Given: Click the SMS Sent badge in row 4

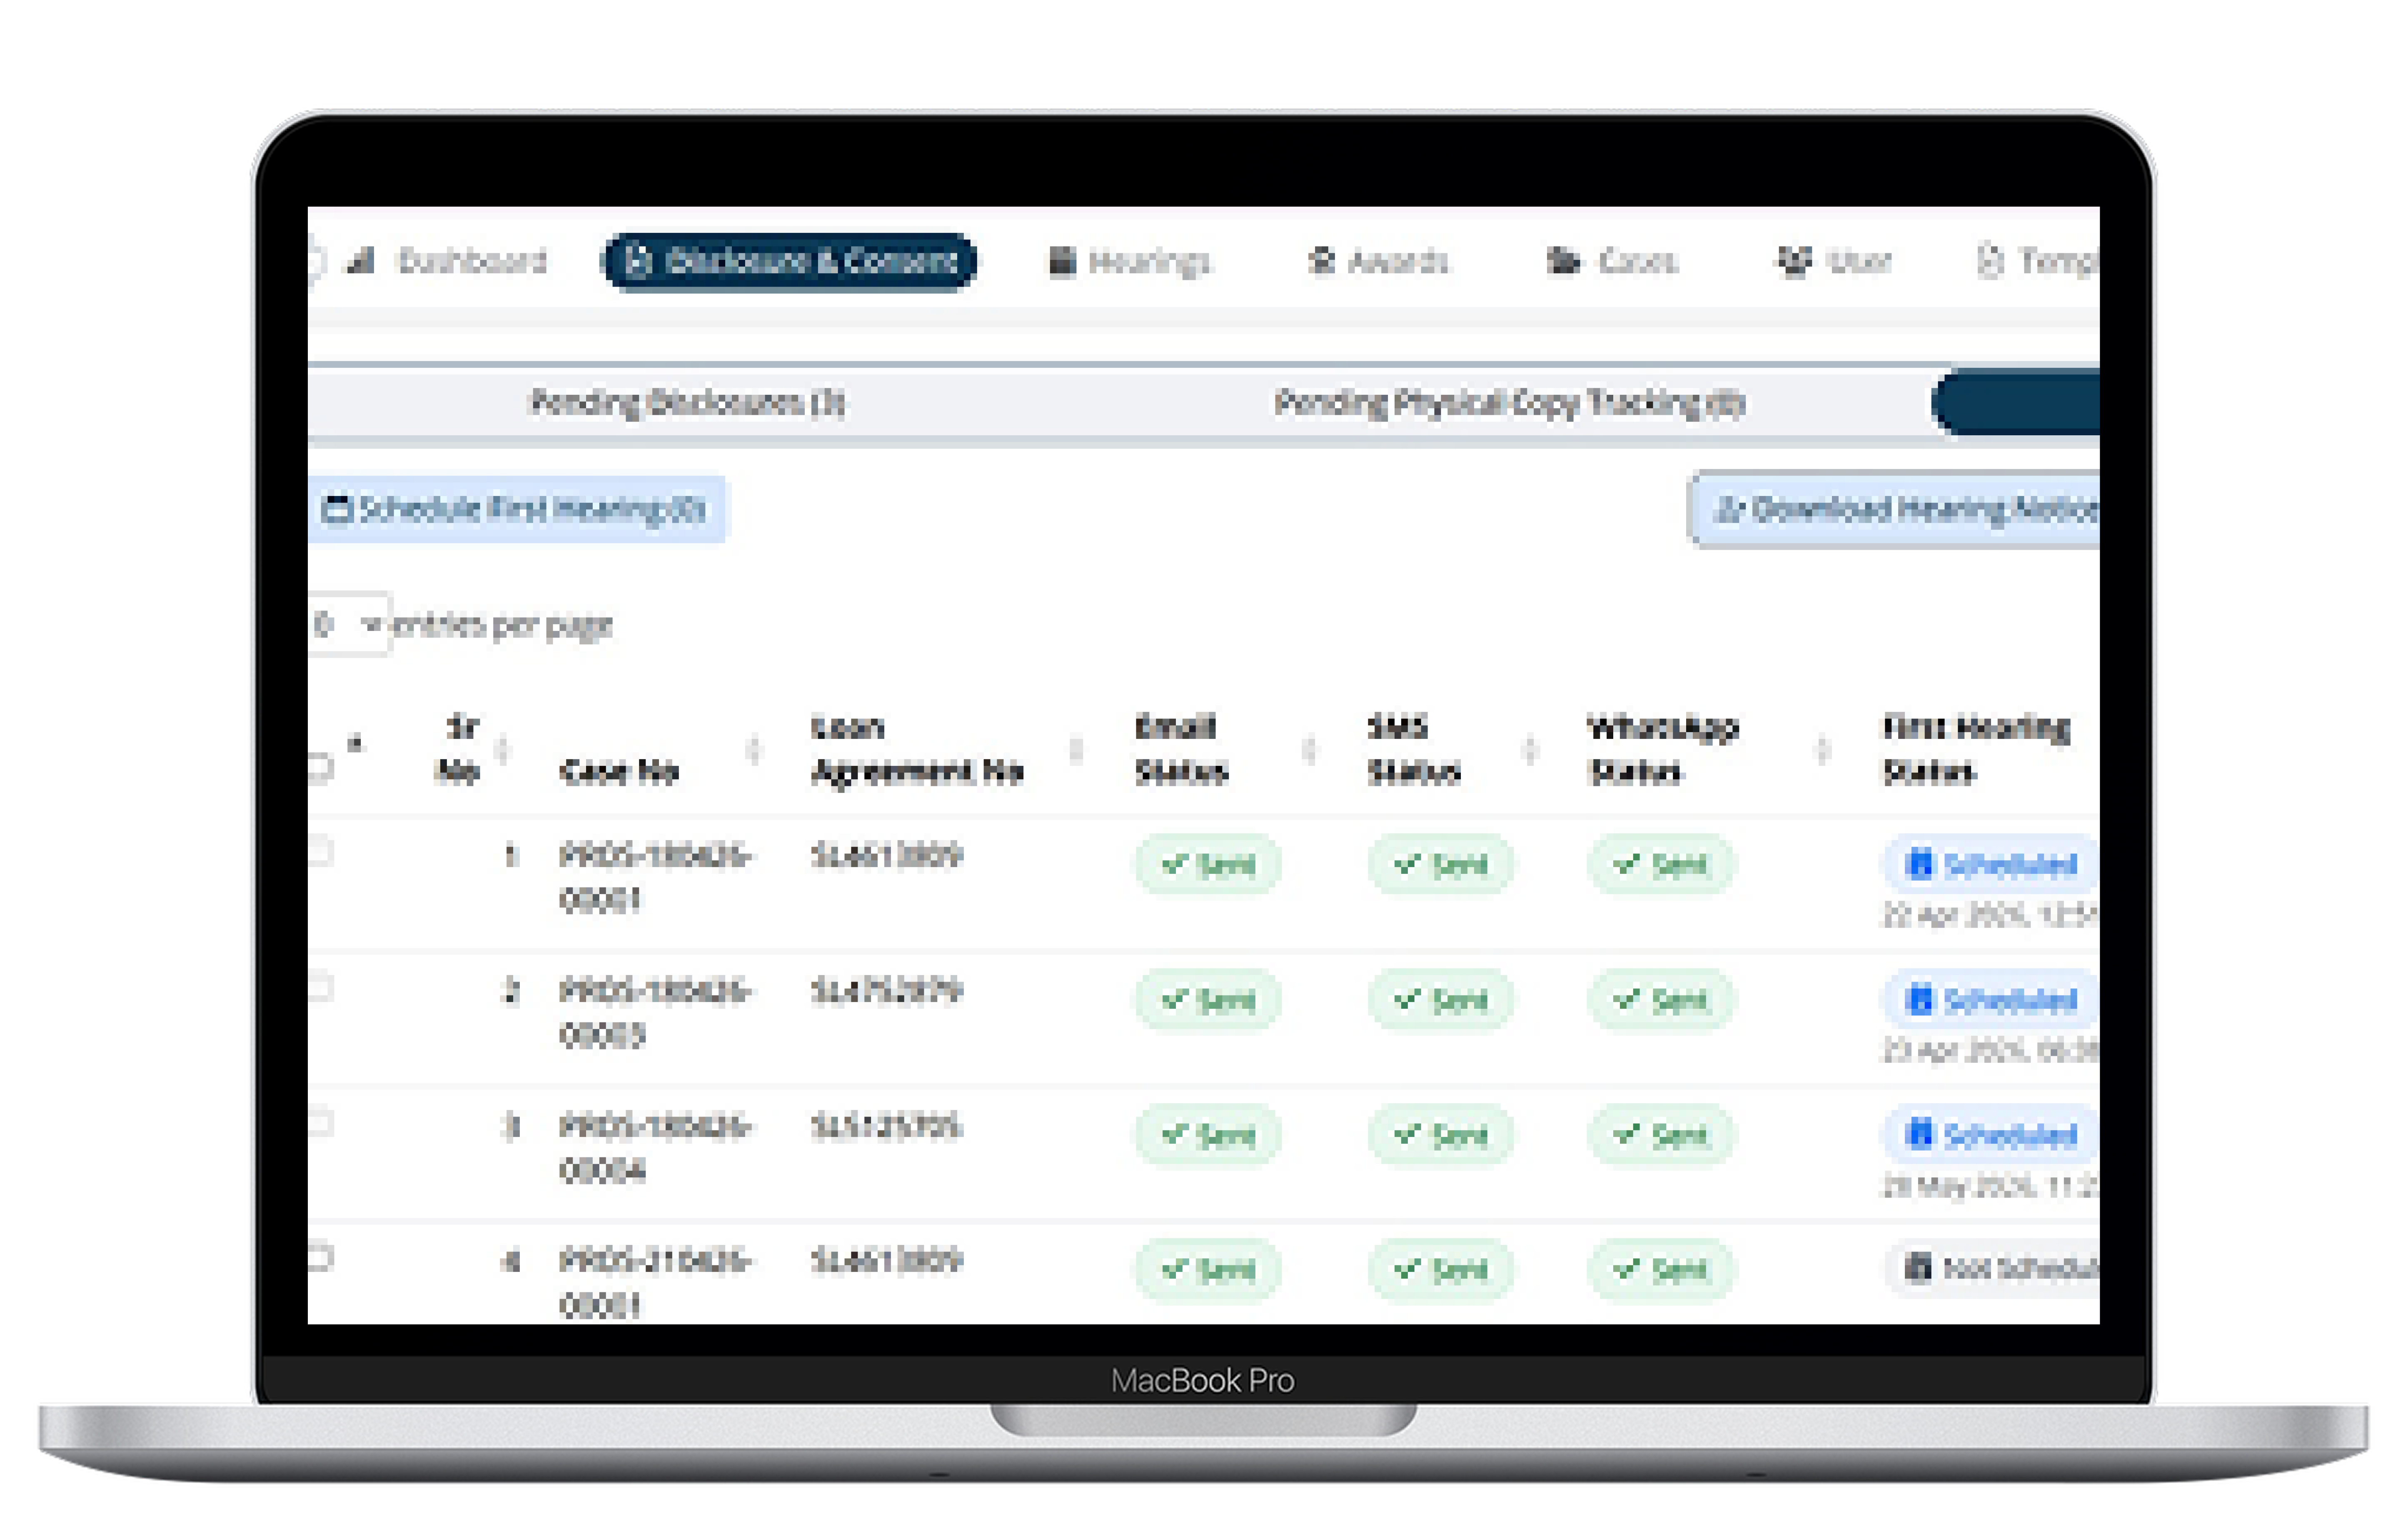Looking at the screenshot, I should click(x=1441, y=1269).
